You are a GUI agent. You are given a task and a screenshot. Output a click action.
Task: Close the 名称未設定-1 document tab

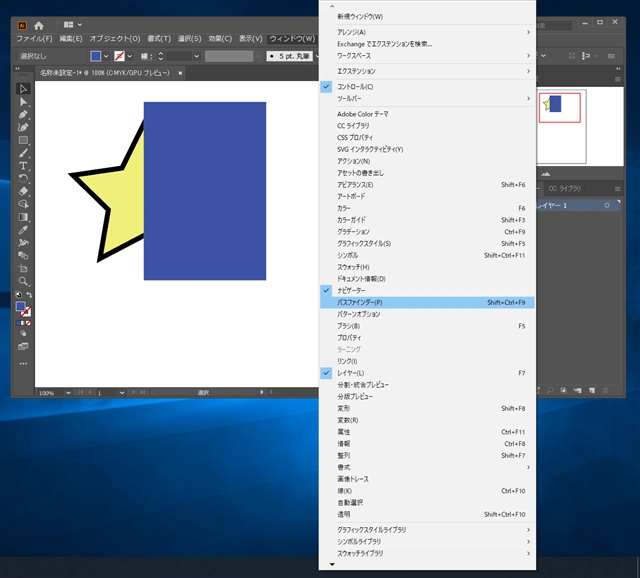click(x=180, y=73)
